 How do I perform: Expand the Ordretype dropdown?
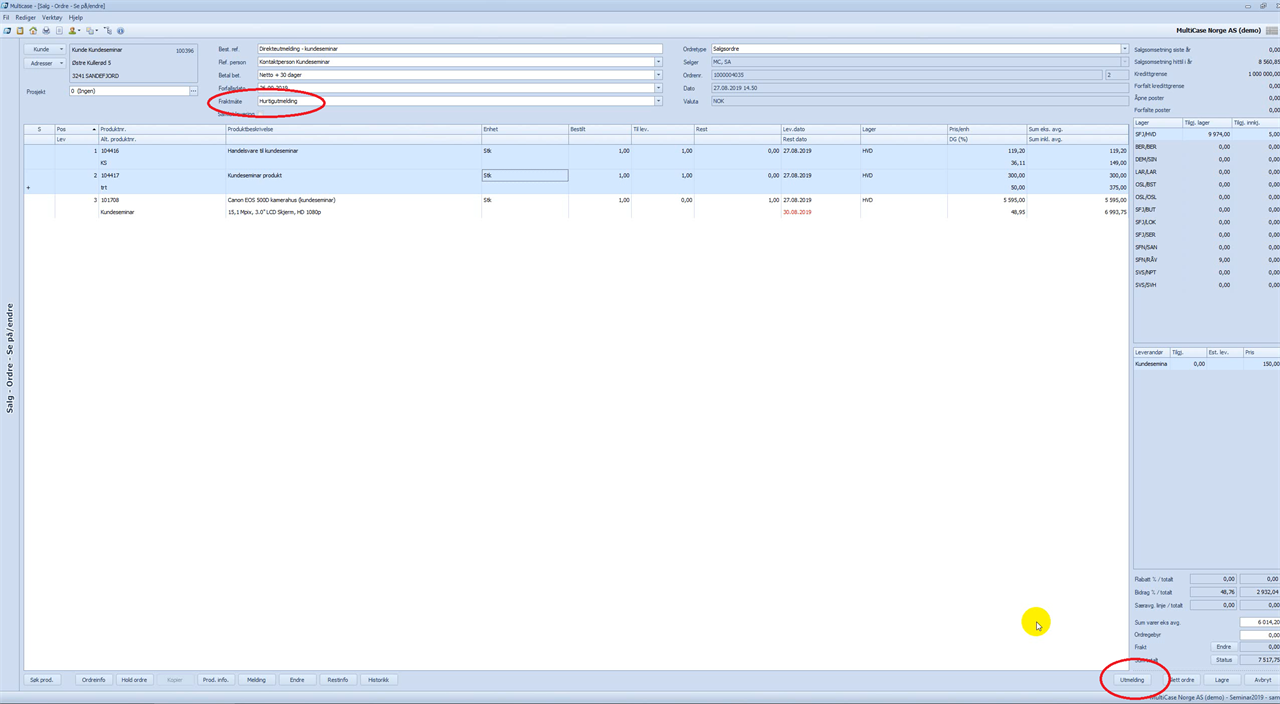1124,49
